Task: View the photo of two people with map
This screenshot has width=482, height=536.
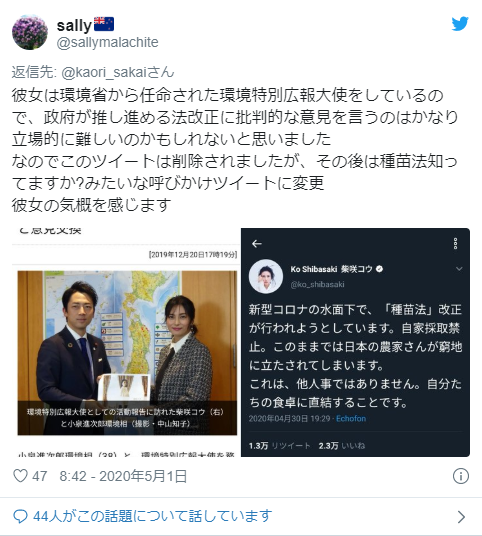Action: point(127,353)
